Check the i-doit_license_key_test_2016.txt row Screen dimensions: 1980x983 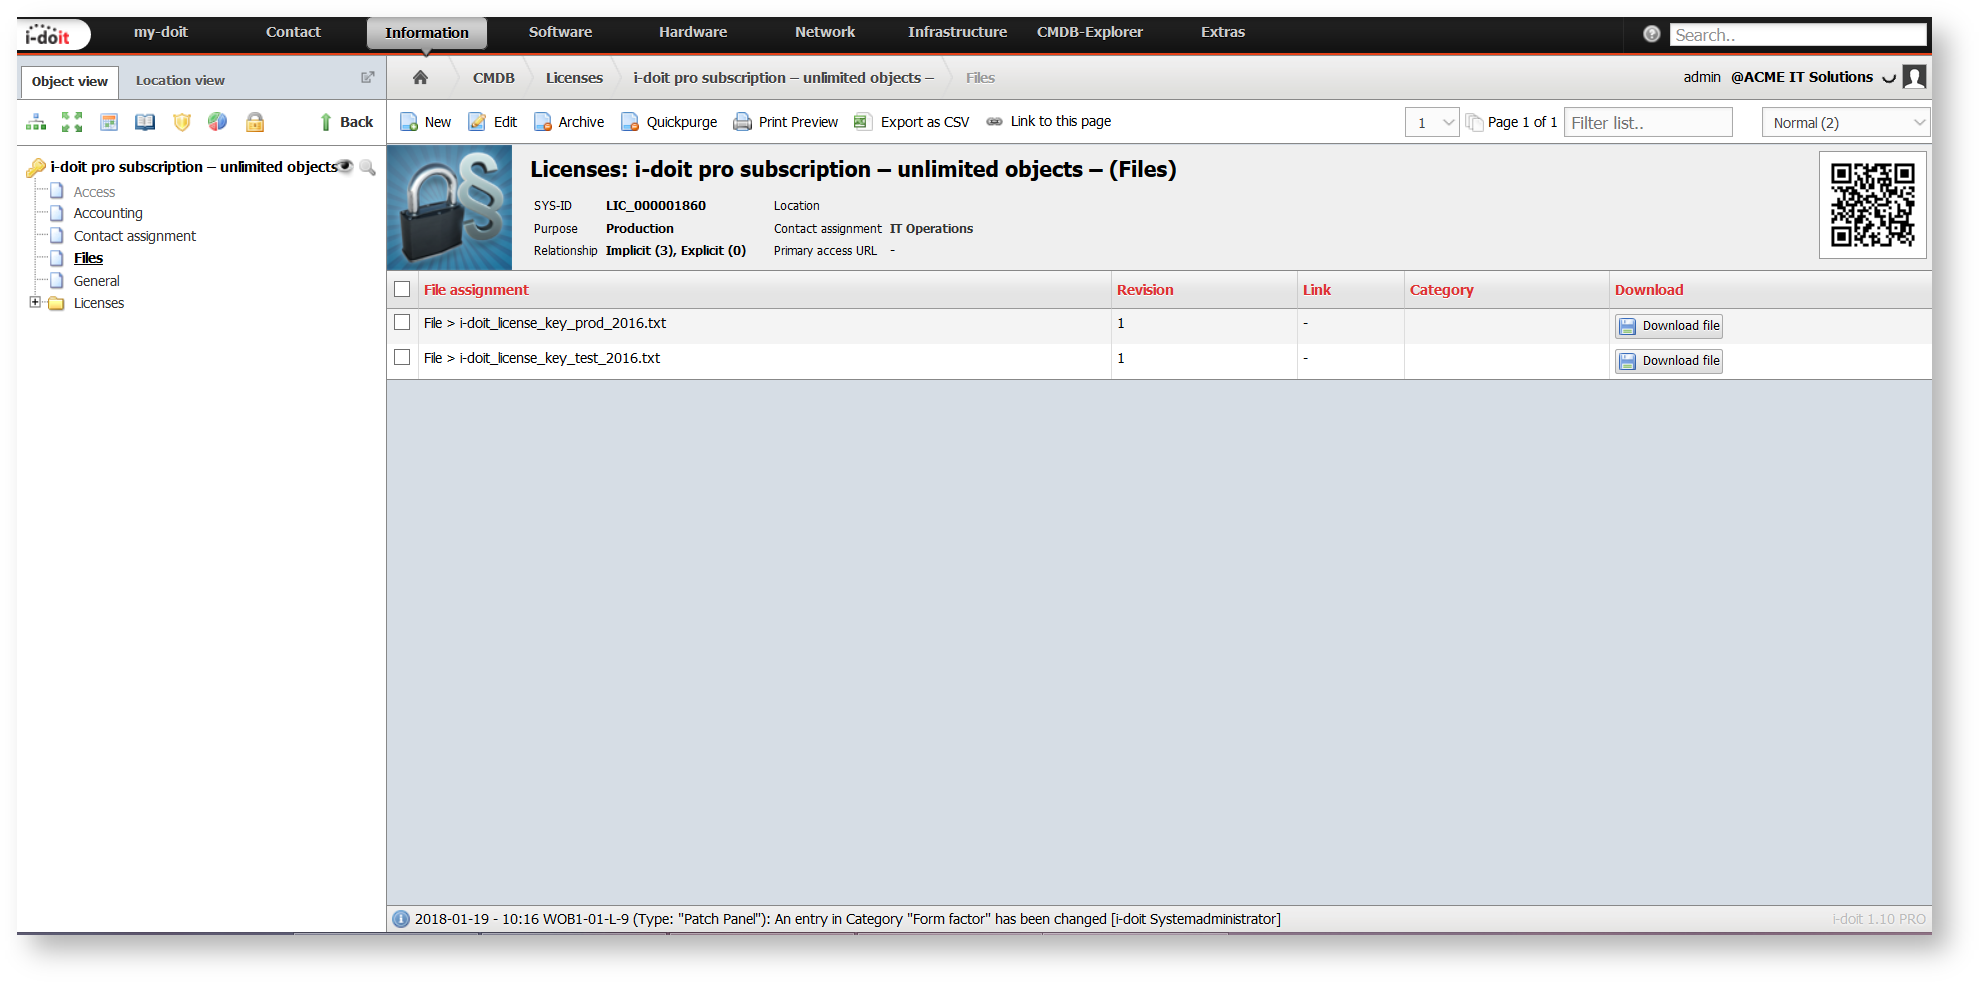coord(402,357)
